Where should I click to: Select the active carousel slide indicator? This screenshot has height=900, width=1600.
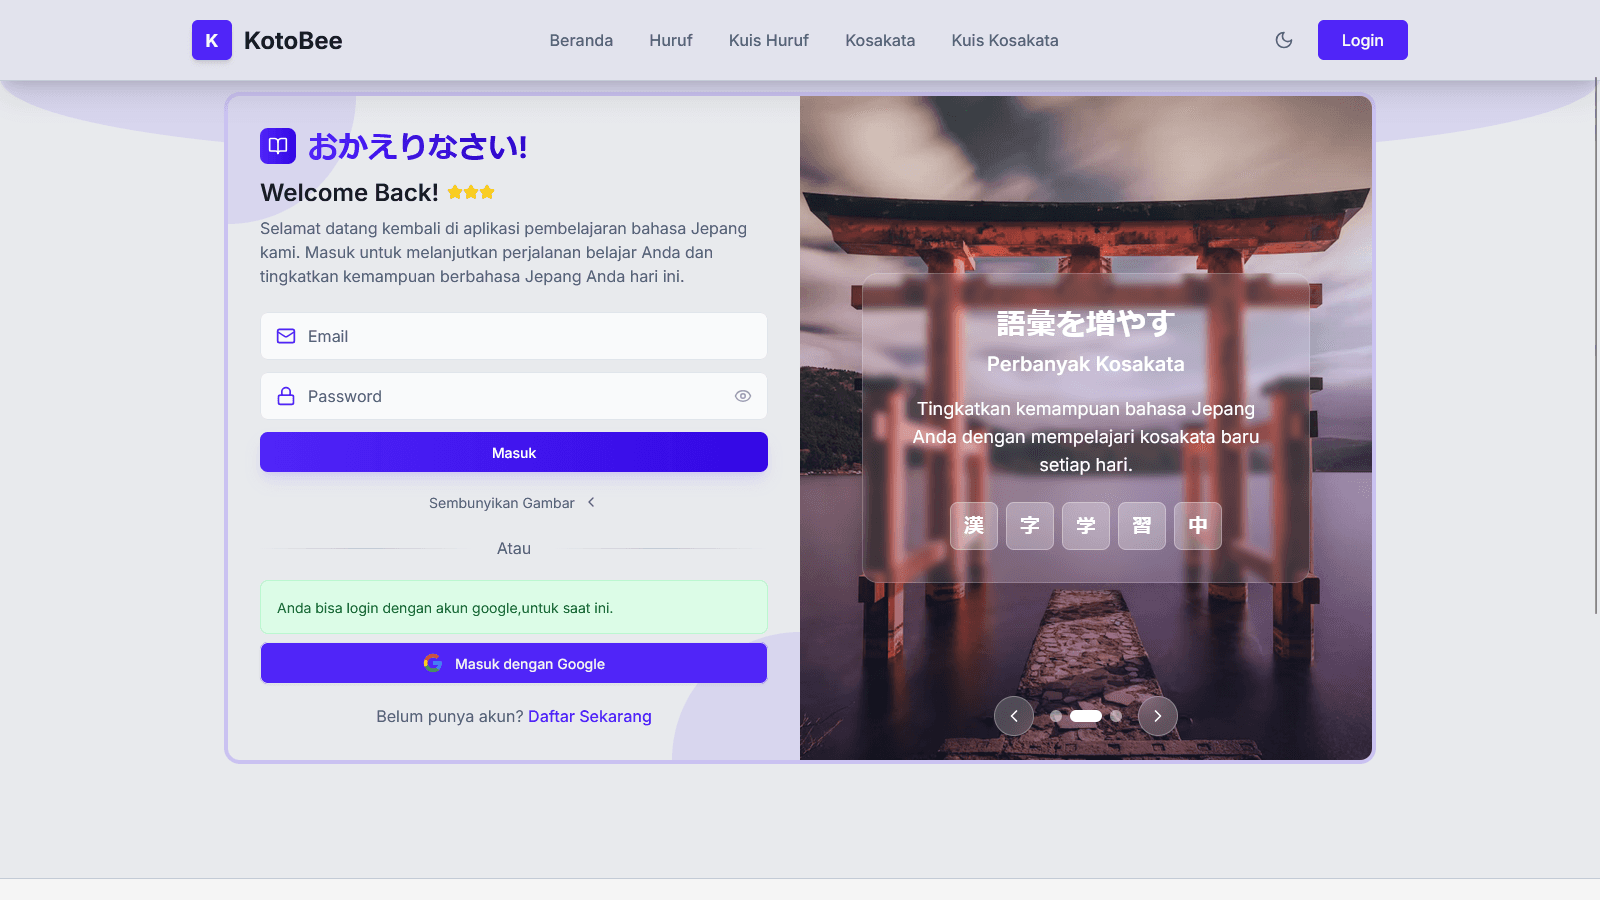point(1086,716)
